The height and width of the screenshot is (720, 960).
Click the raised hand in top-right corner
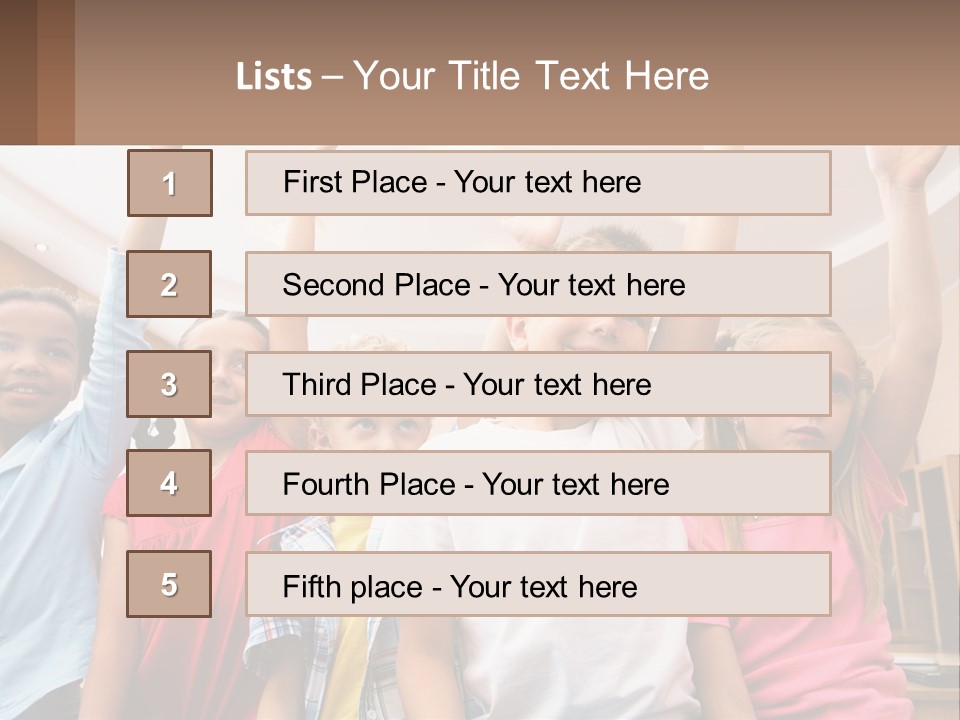click(x=903, y=165)
